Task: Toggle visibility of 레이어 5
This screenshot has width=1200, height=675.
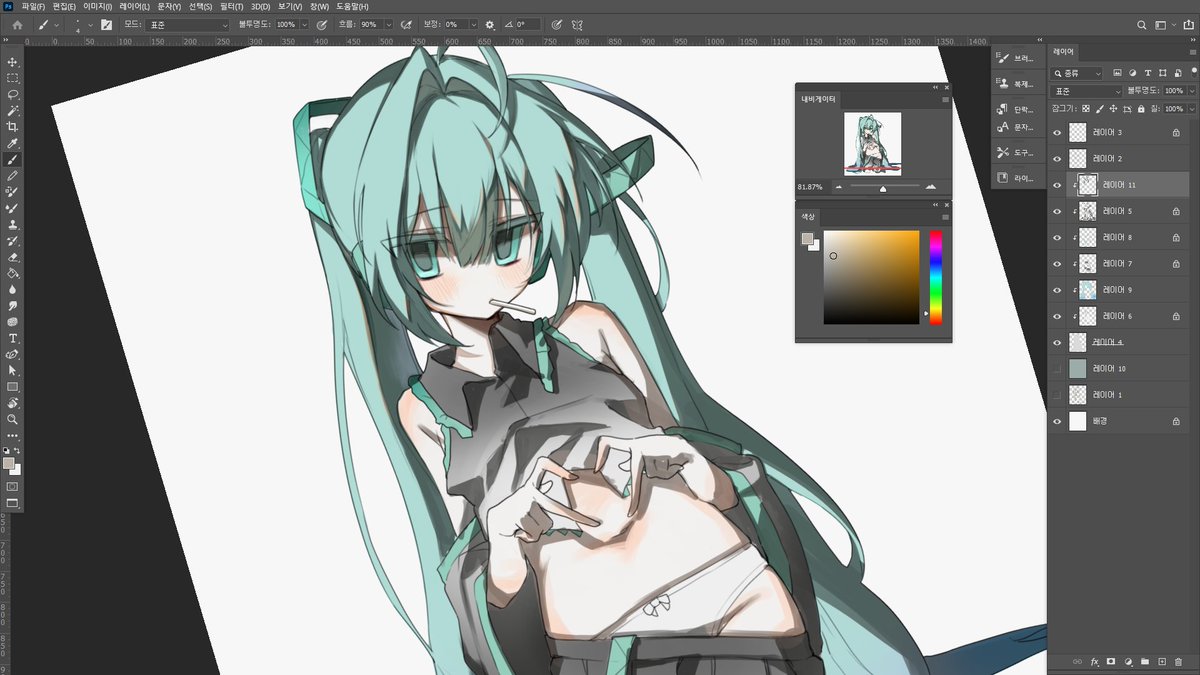Action: click(1057, 211)
